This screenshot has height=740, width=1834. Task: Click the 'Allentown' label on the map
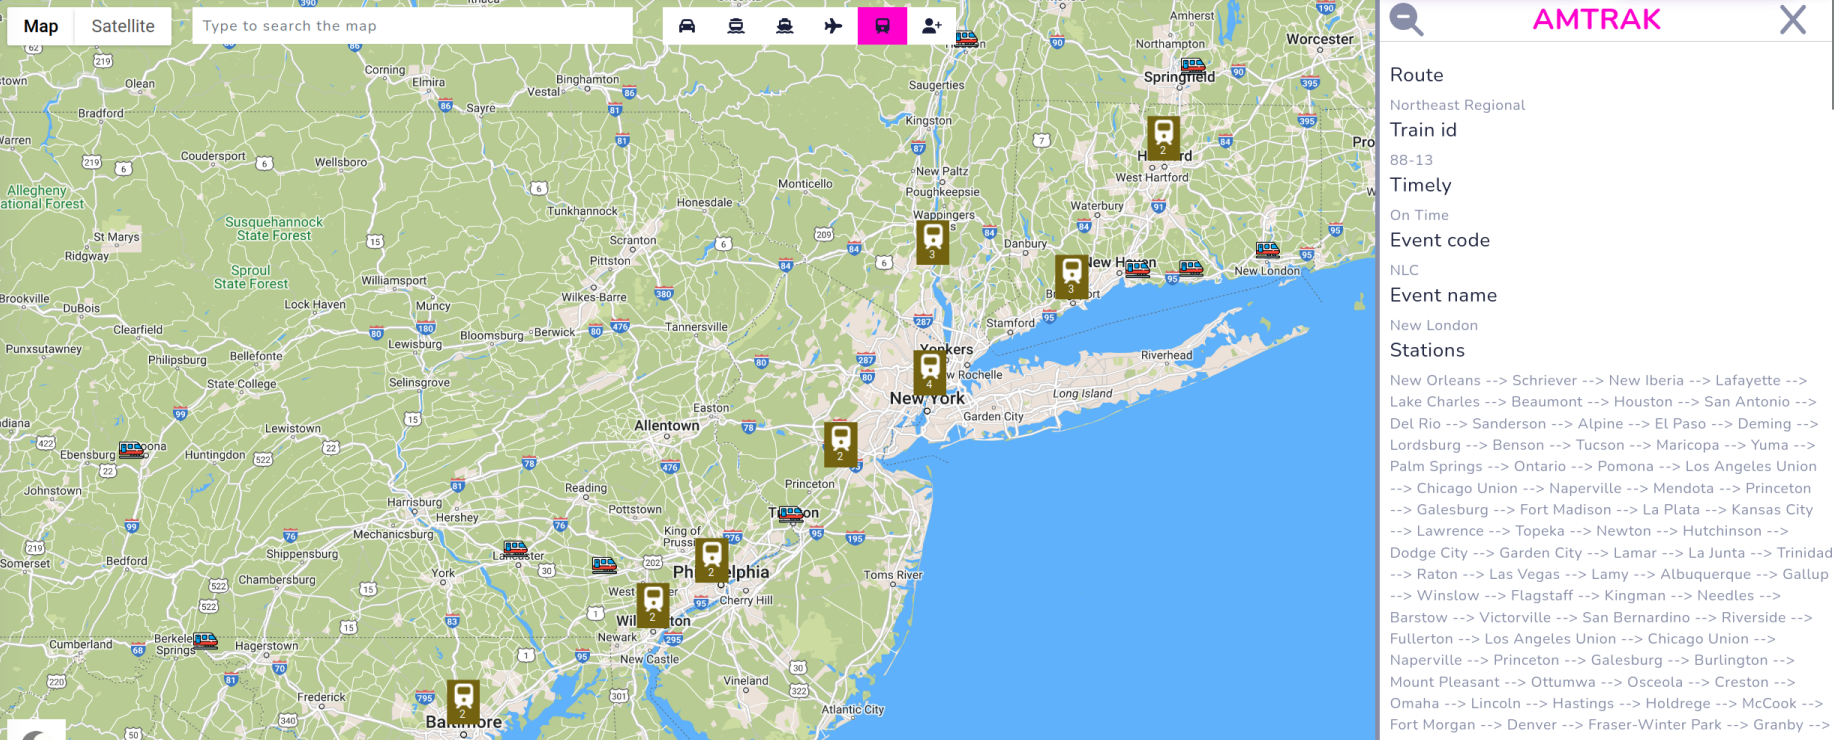click(667, 426)
